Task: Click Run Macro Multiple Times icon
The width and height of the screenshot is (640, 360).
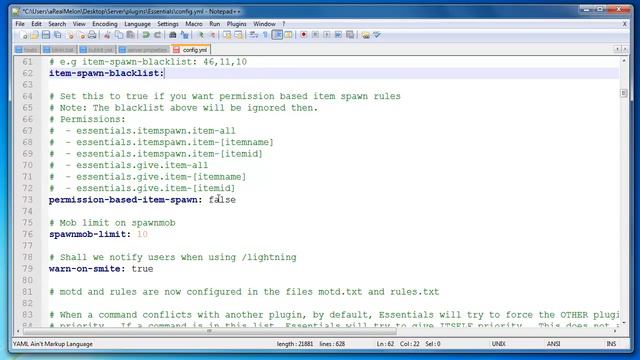Action: coord(338,35)
